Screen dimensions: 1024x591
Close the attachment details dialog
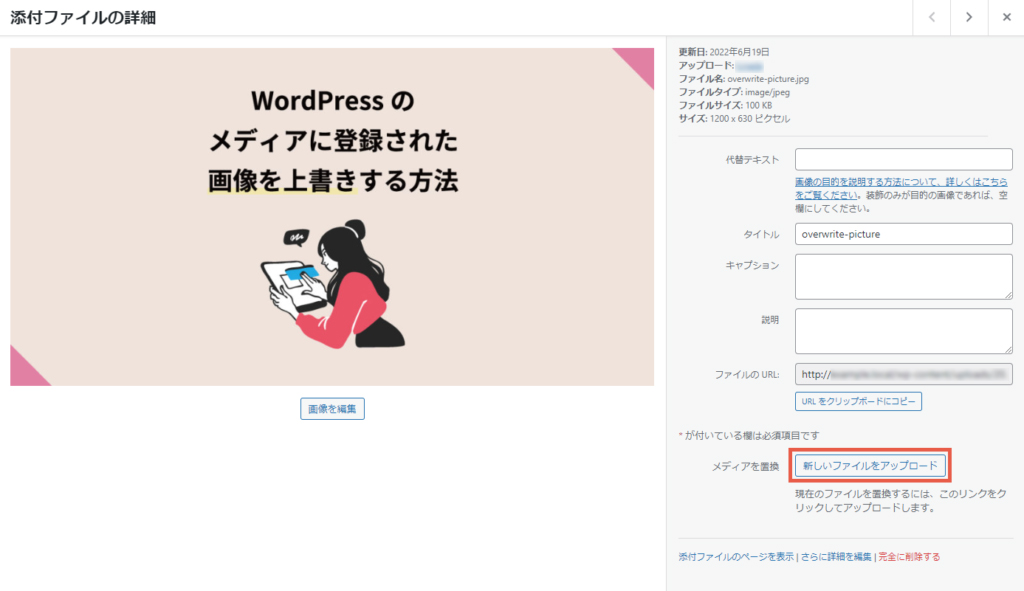tap(1006, 18)
